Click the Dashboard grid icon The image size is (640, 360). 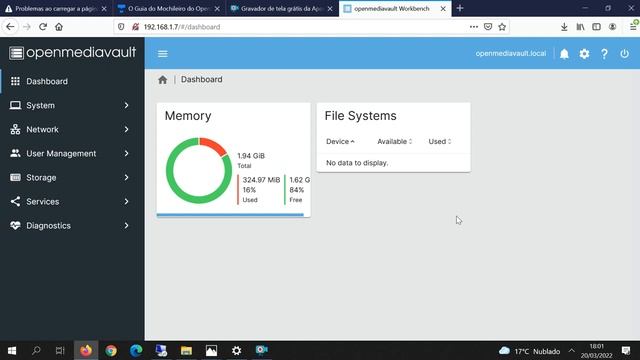coord(15,81)
